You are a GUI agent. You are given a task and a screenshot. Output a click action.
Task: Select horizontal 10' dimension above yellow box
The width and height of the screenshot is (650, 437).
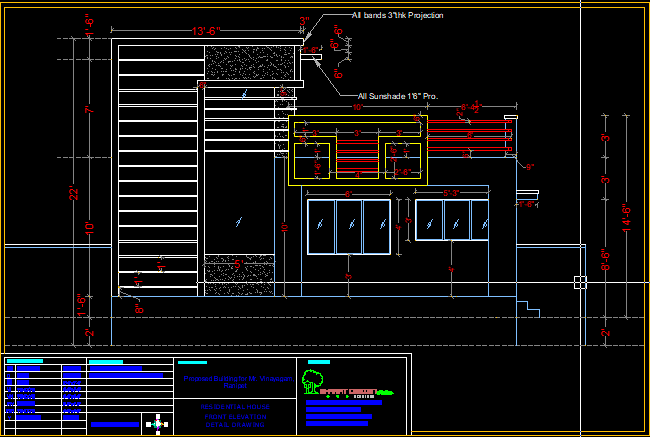(x=358, y=107)
